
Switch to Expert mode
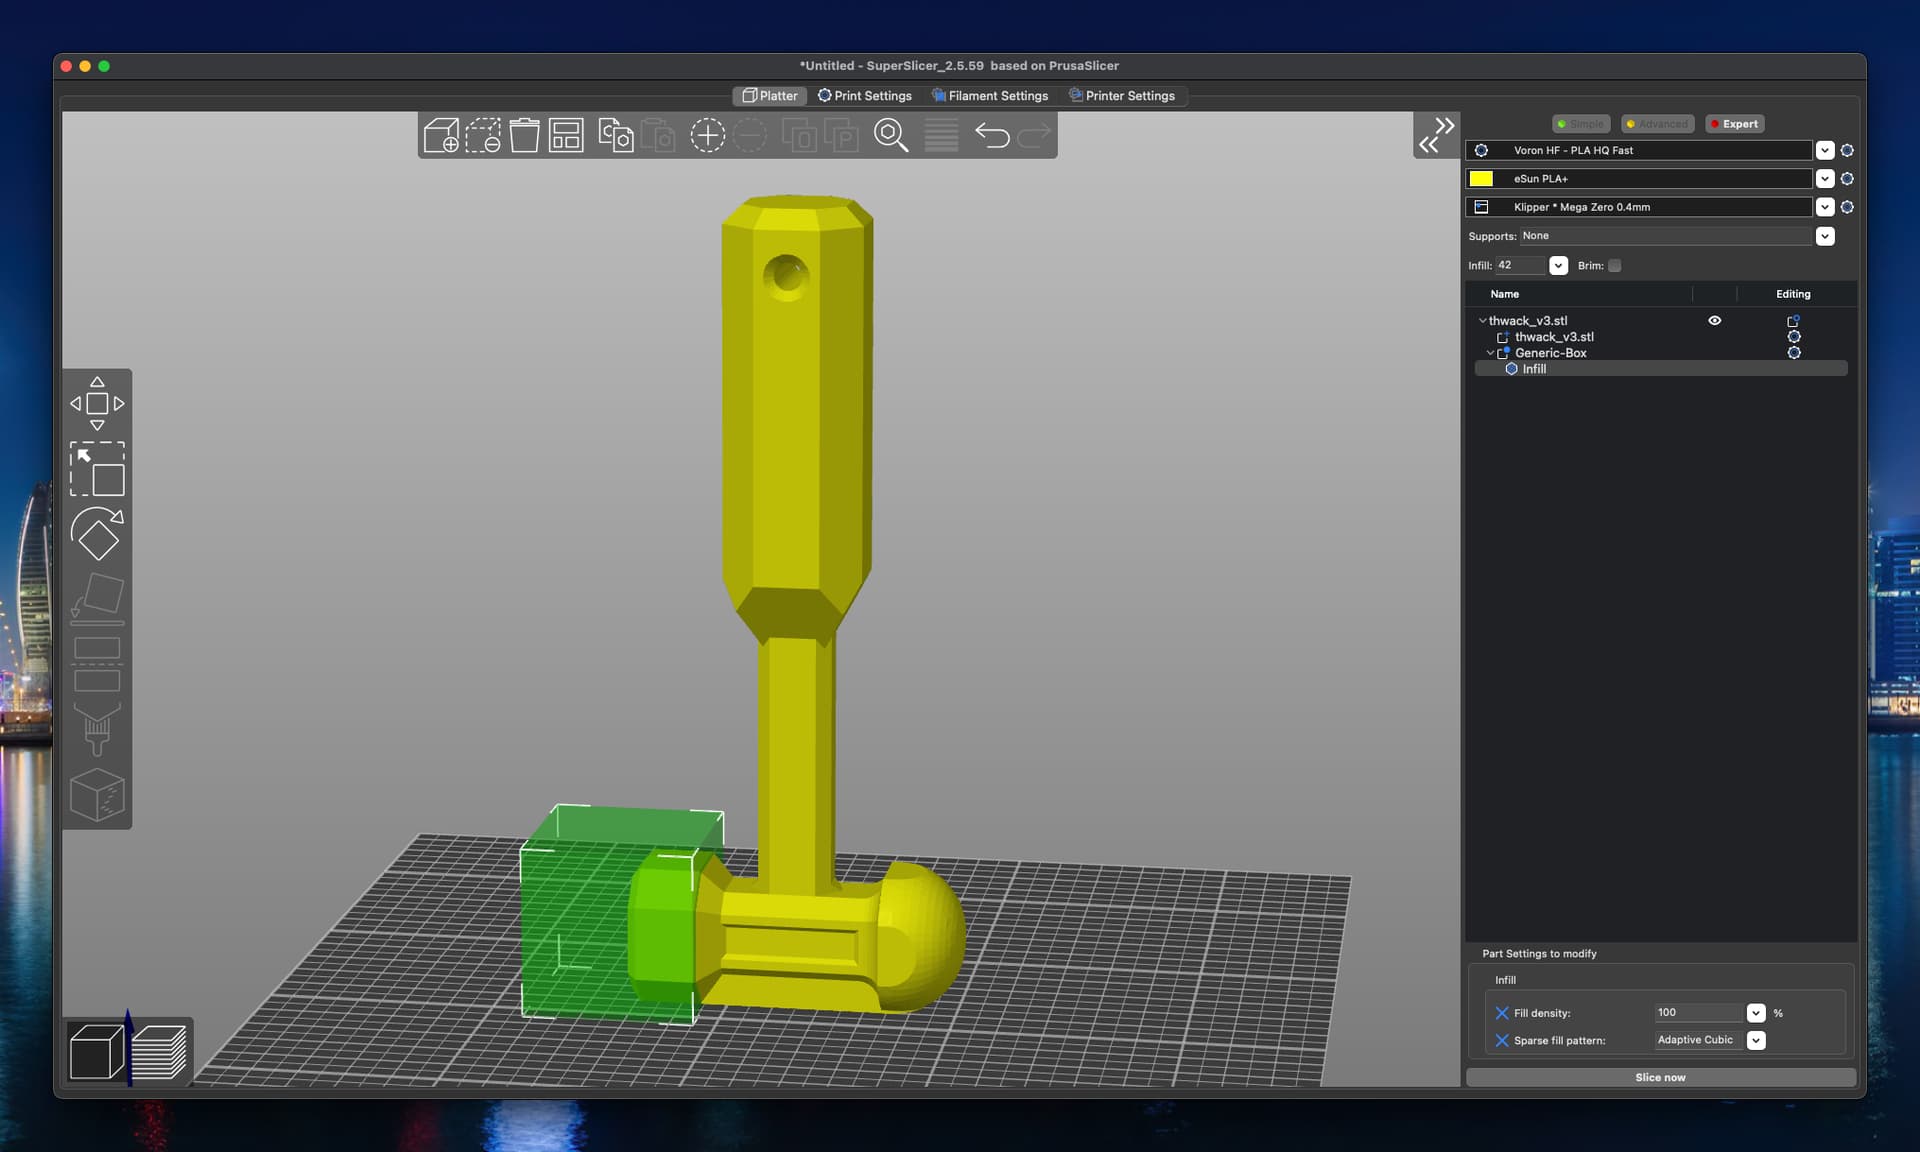(x=1734, y=124)
